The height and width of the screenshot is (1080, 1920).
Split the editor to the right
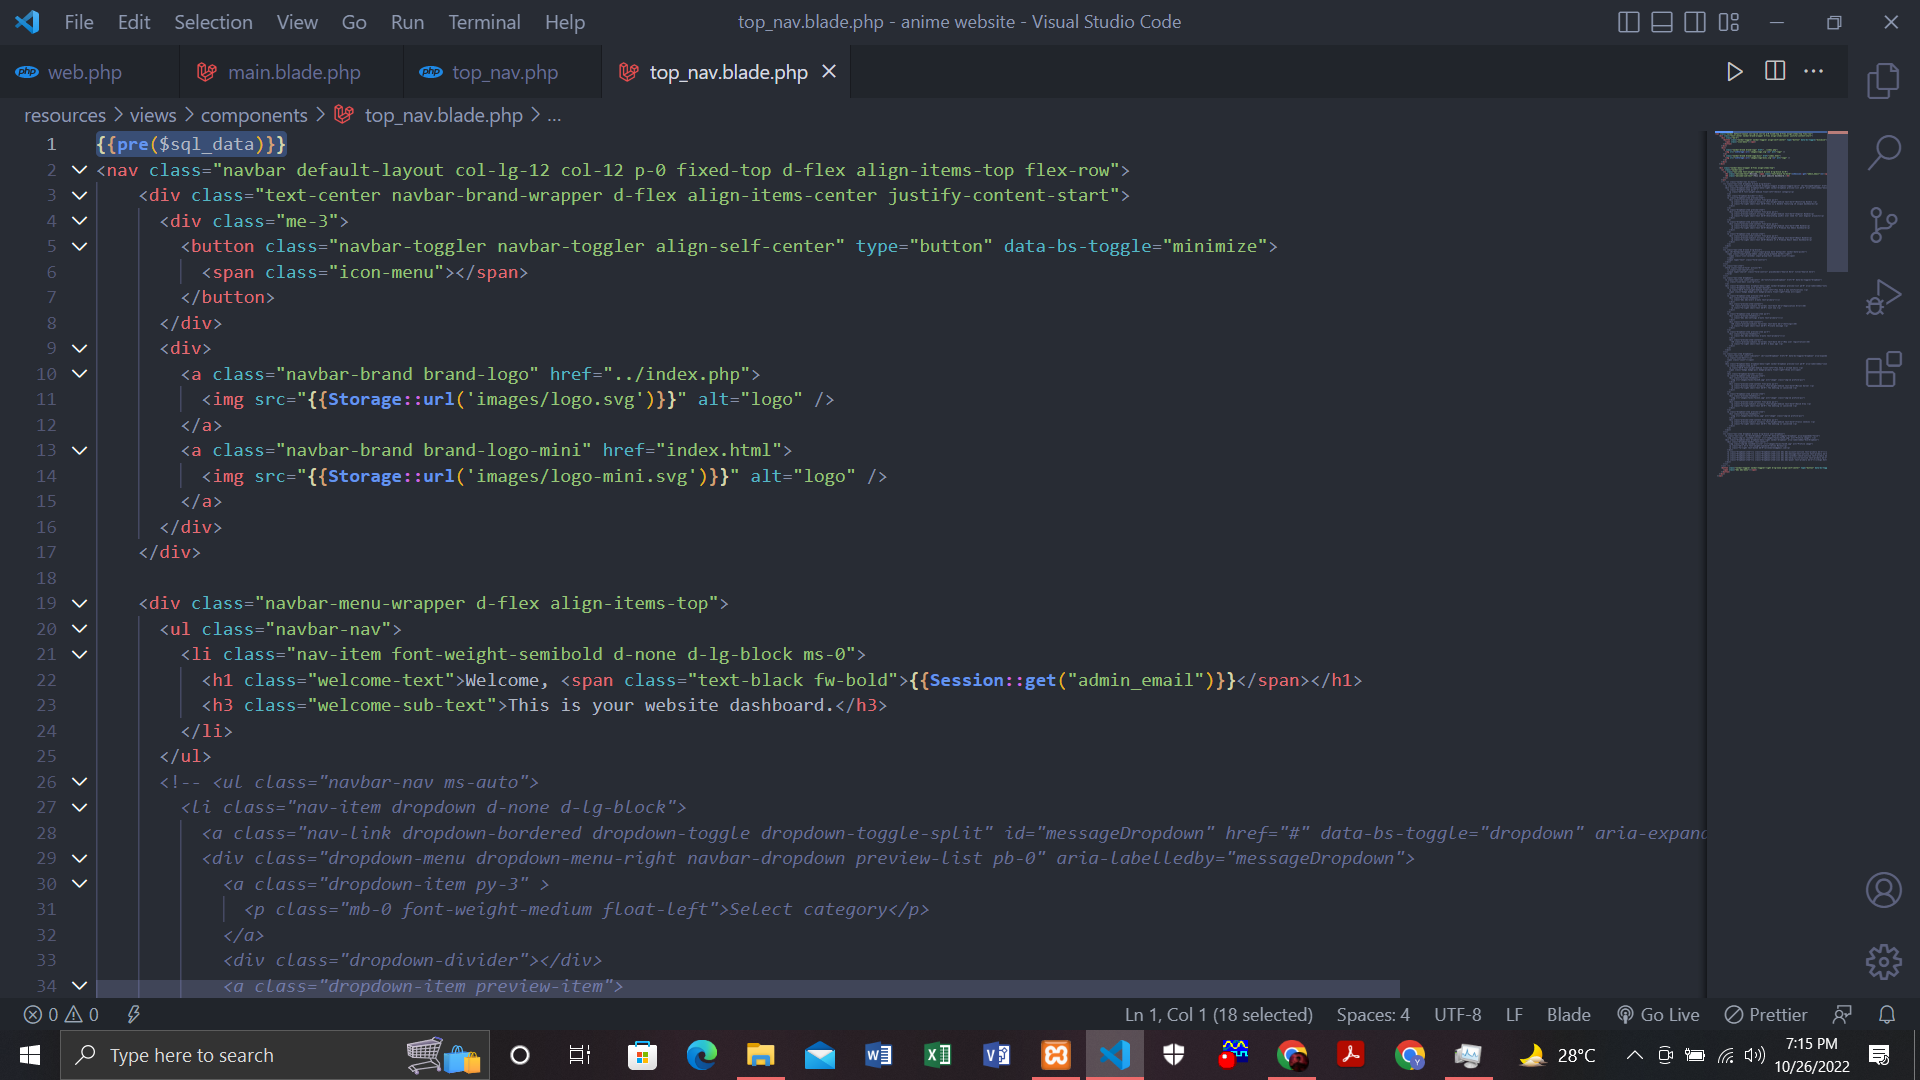click(1775, 71)
